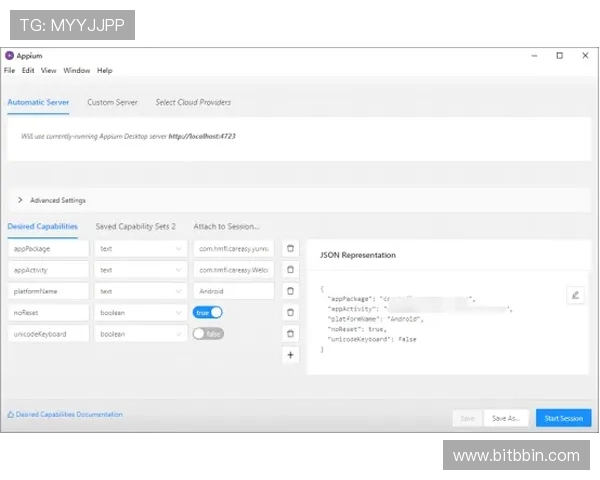
Task: Enable the unicodeKeyboard toggle
Action: (x=208, y=333)
